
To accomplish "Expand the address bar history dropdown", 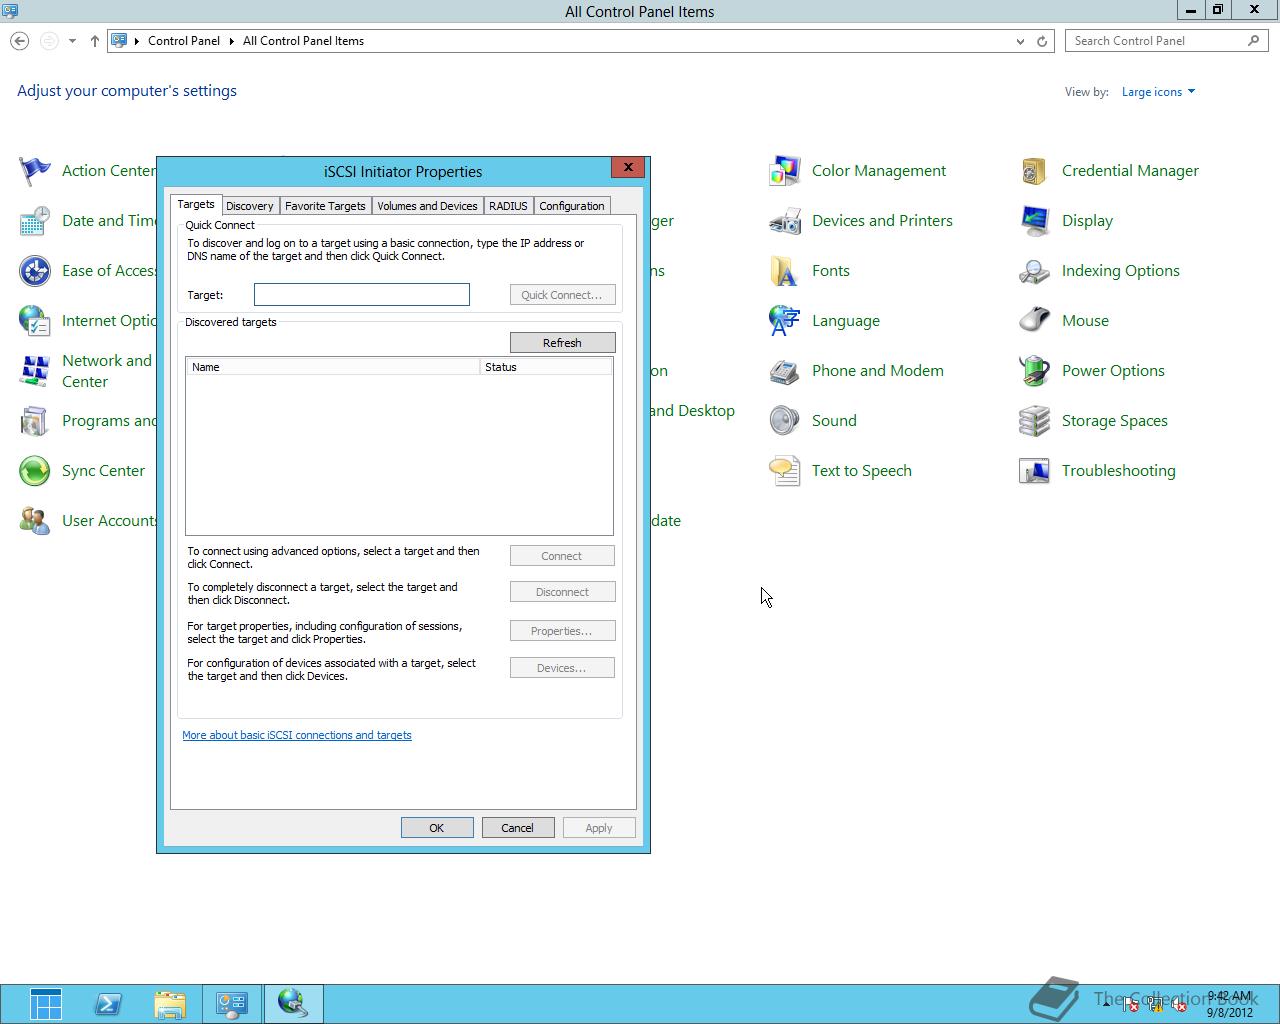I will [x=1020, y=41].
